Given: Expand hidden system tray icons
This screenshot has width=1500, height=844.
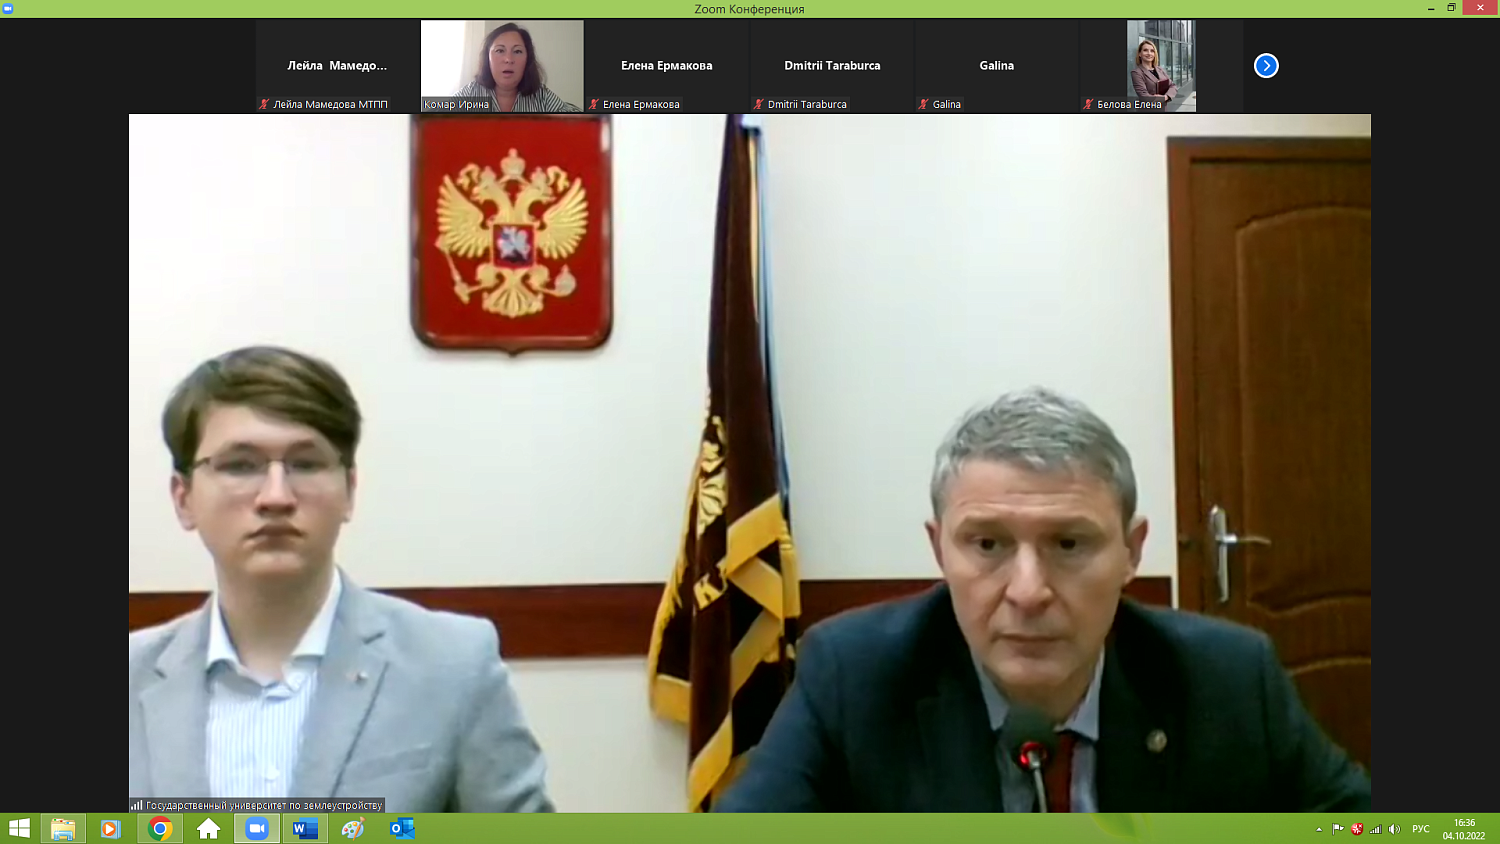Looking at the screenshot, I should [1319, 829].
